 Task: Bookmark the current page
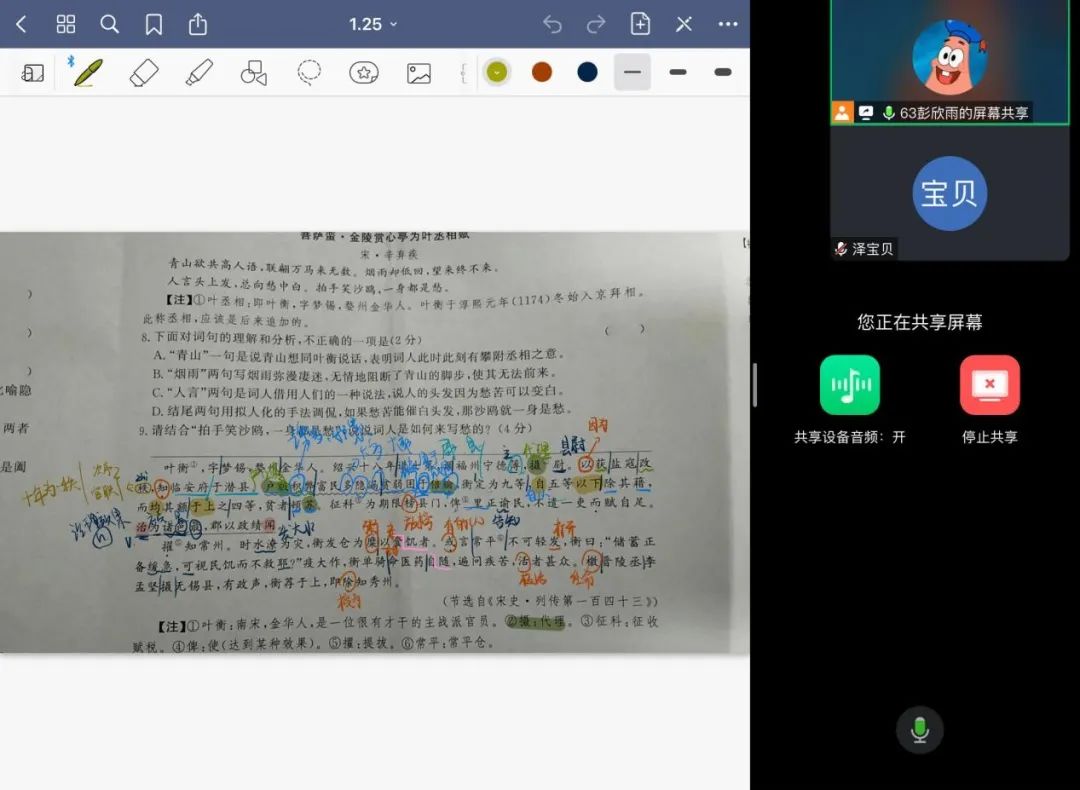[154, 24]
